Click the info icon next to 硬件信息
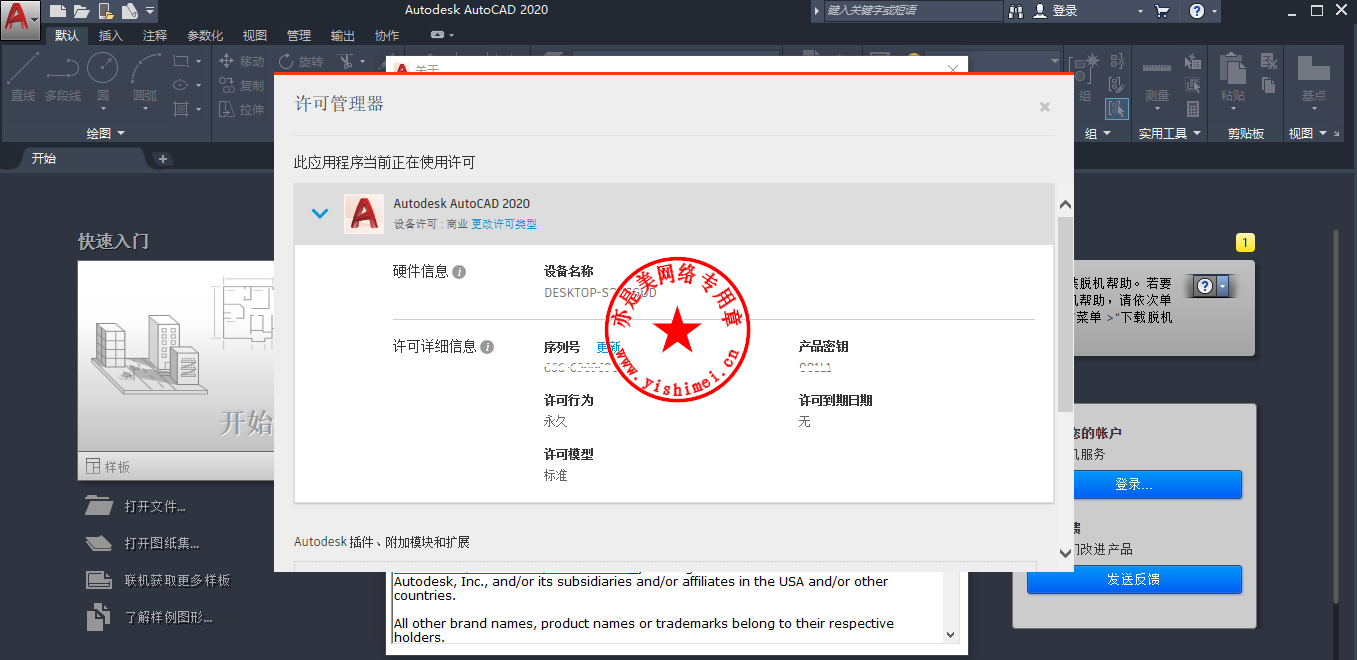Screen dimensions: 1357x660 [459, 271]
